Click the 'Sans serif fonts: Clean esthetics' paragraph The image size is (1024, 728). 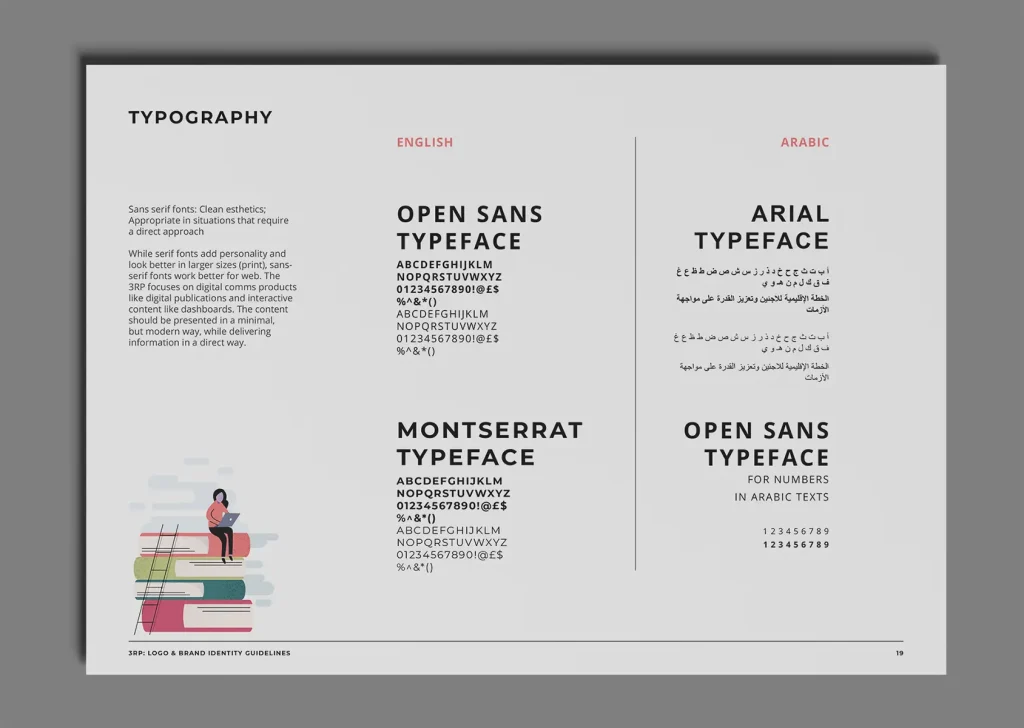point(208,220)
